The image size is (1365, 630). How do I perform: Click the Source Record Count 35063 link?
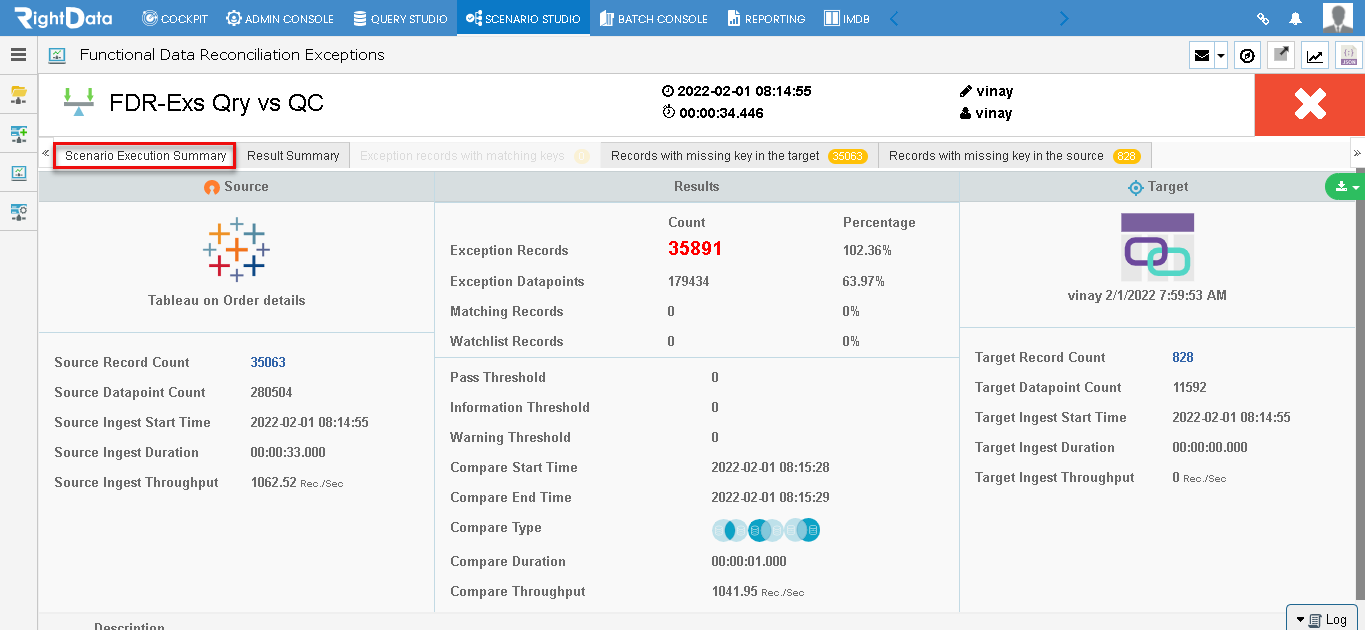(x=268, y=362)
